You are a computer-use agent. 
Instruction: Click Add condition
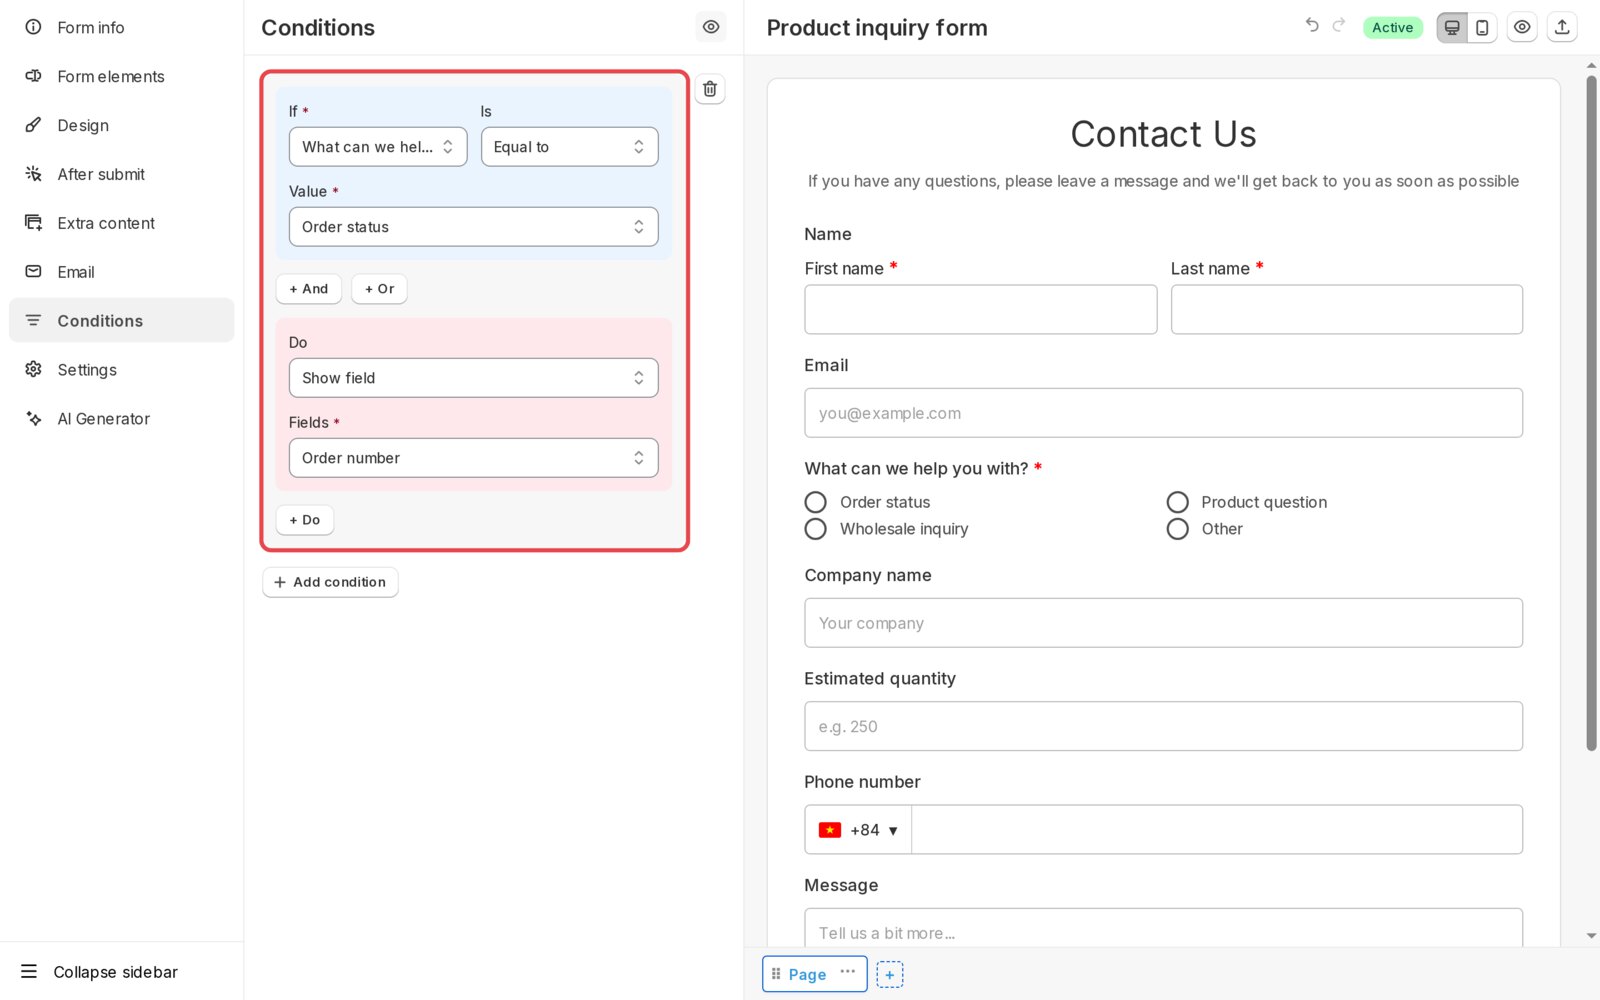click(330, 582)
